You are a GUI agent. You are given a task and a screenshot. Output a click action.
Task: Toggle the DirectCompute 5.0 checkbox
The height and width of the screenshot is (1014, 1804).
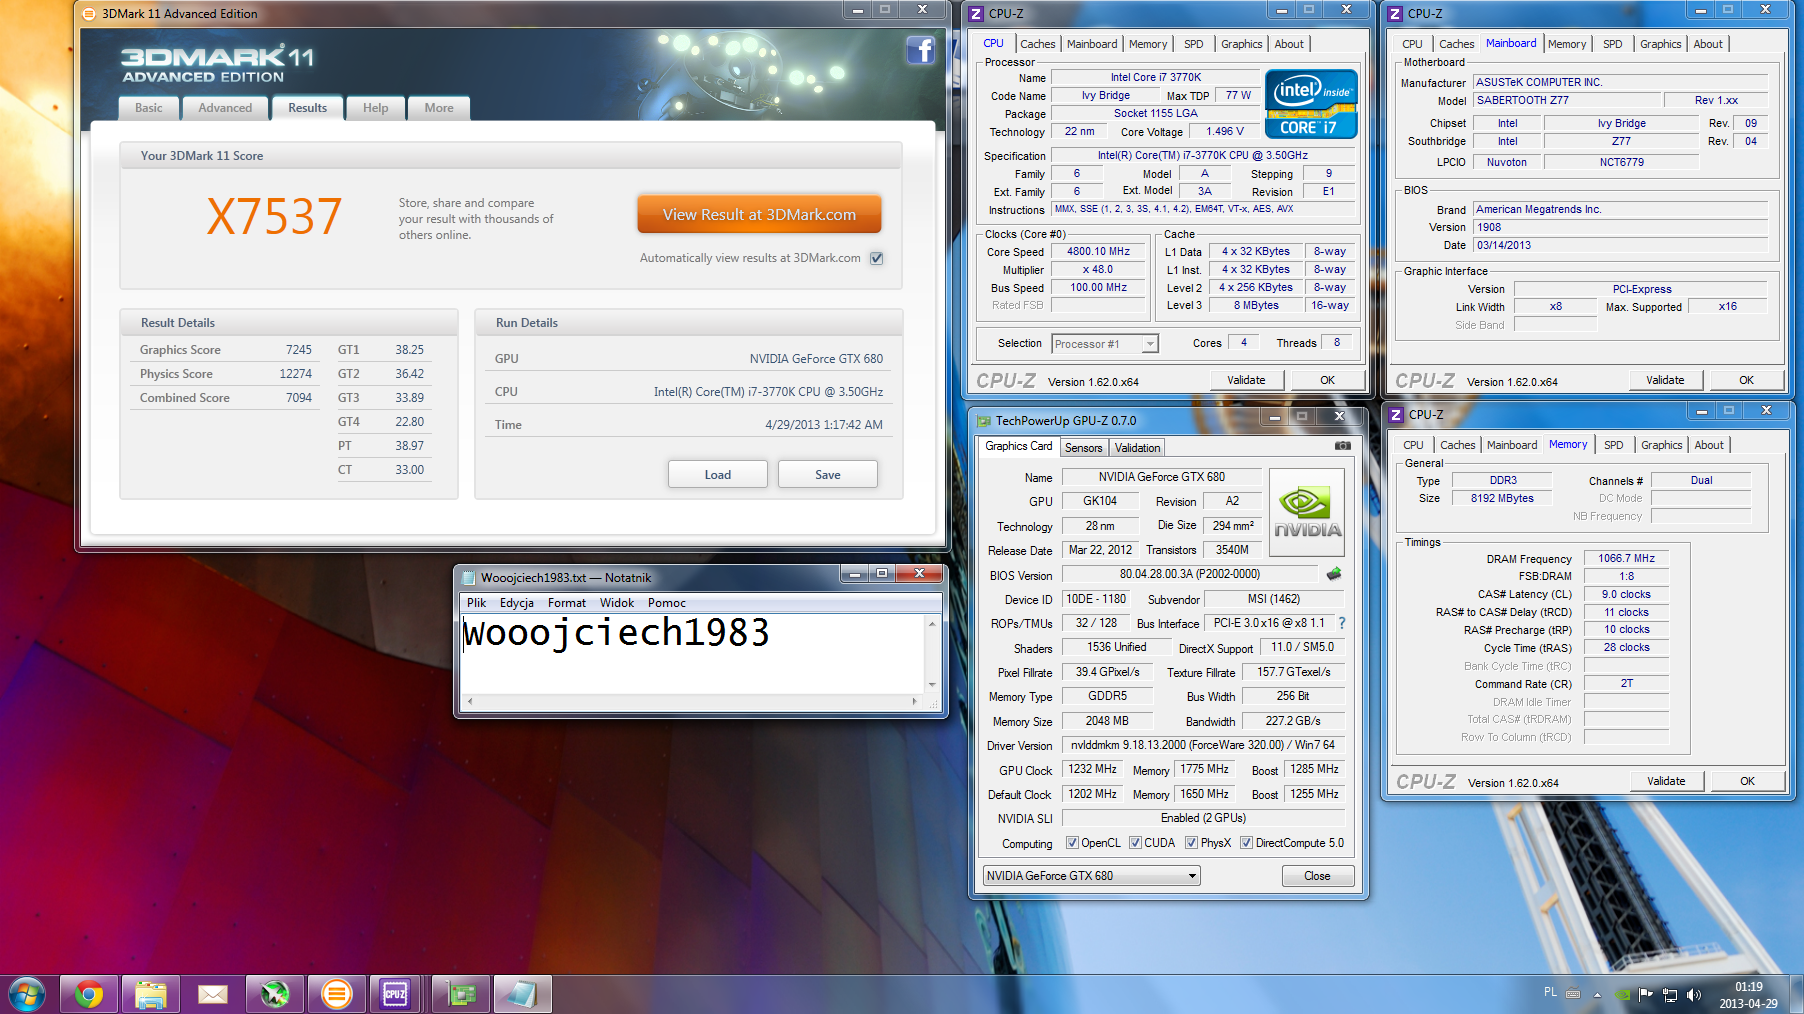pyautogui.click(x=1246, y=843)
